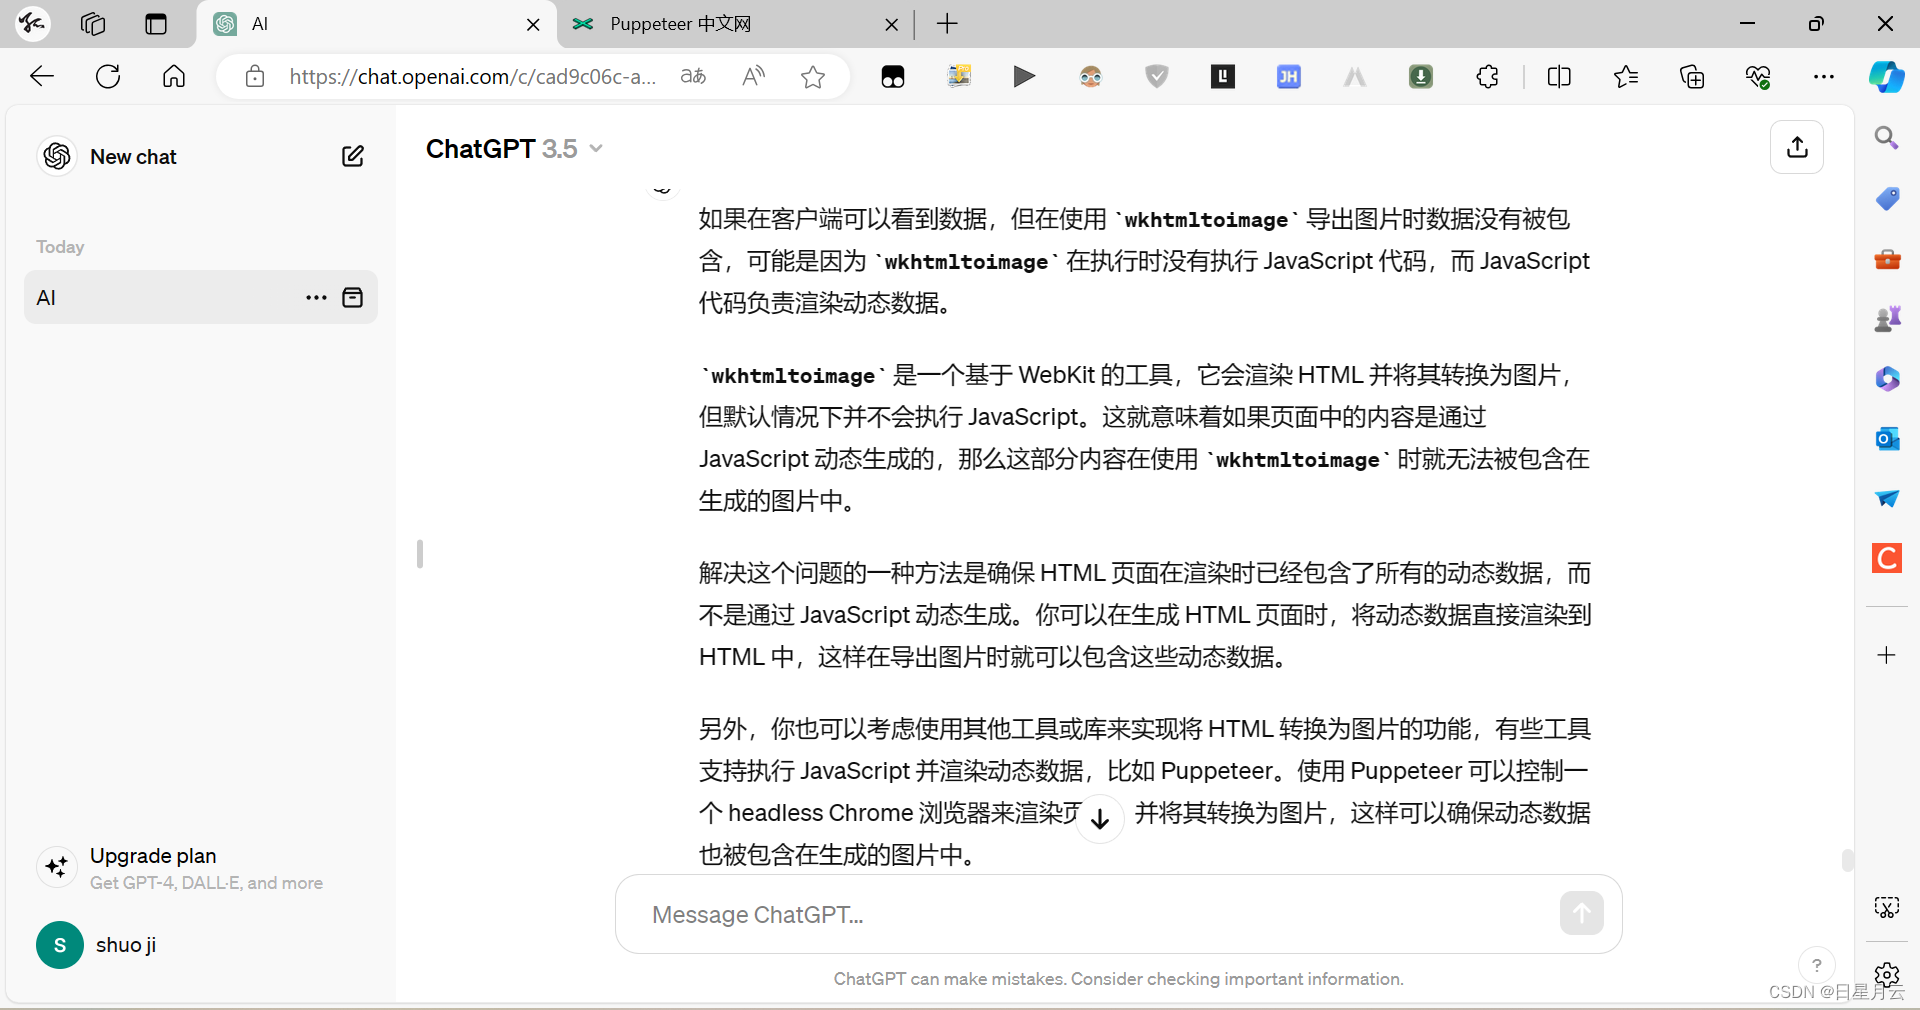Click the shuo ji profile avatar
Viewport: 1920px width, 1010px height.
59,945
